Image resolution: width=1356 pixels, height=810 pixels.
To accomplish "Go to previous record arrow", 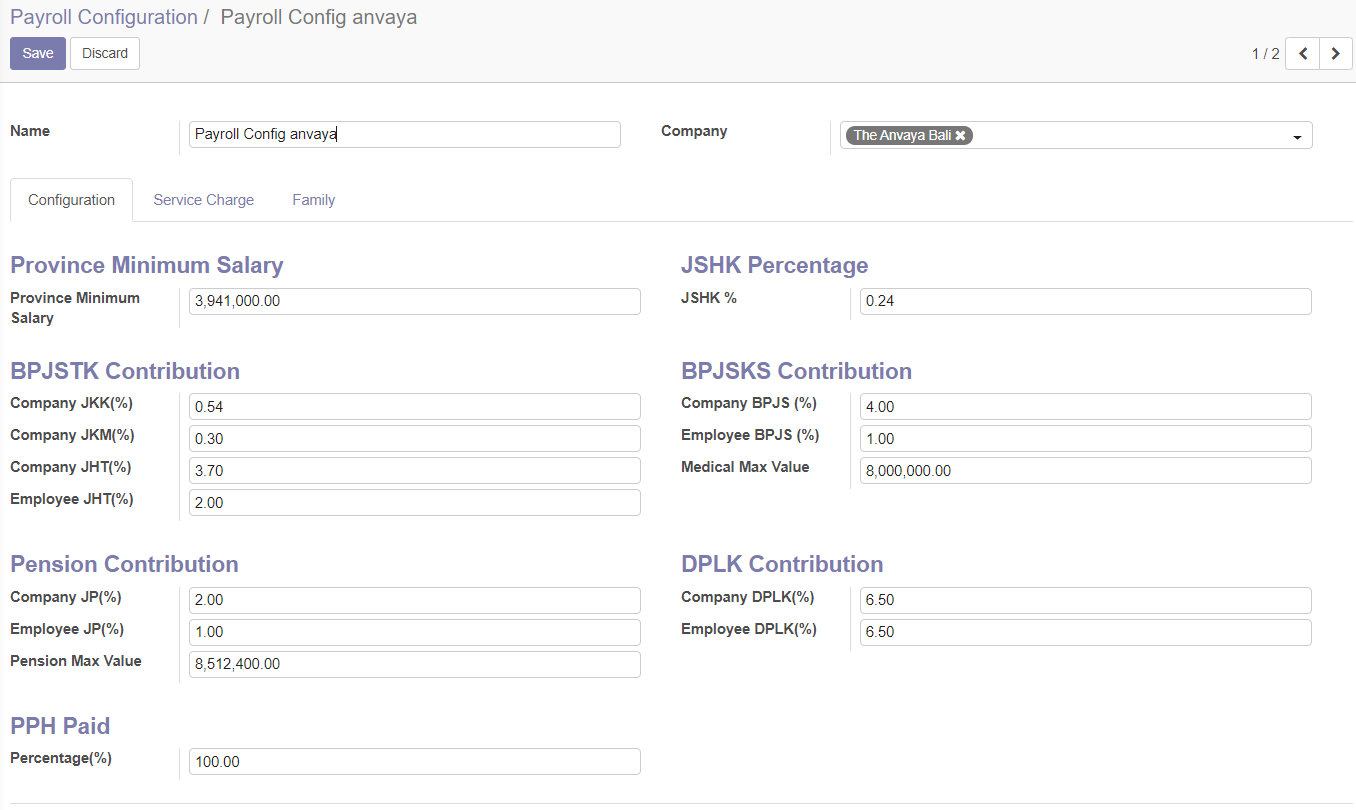I will 1302,54.
